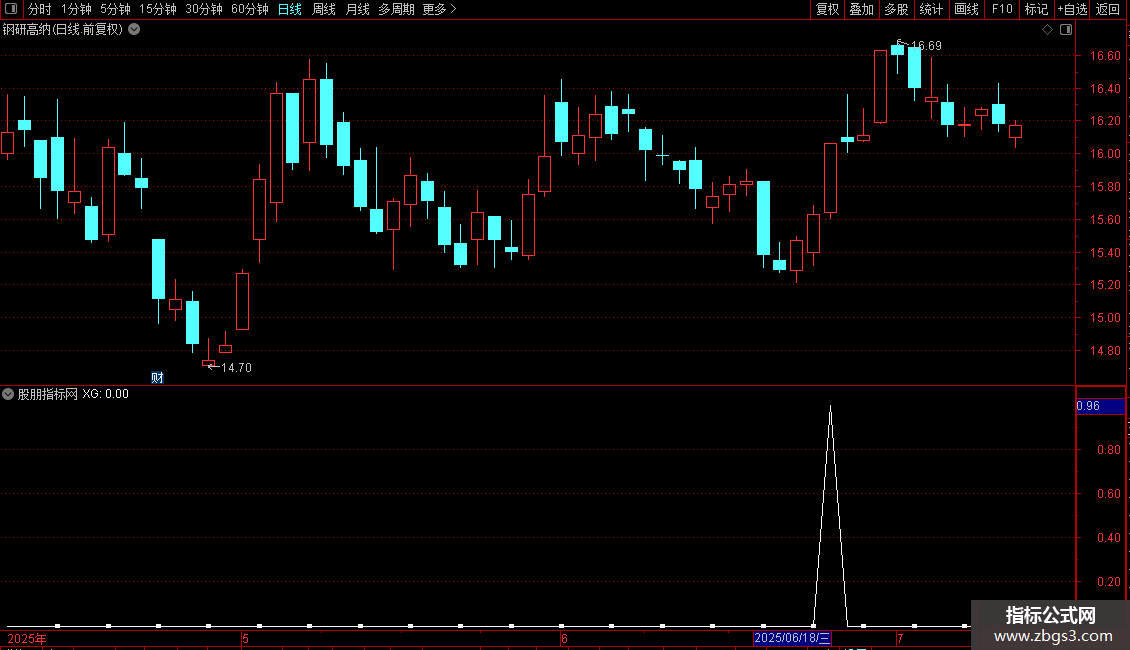The height and width of the screenshot is (650, 1130).
Task: Switch to 周线 weekly chart
Action: [x=324, y=9]
